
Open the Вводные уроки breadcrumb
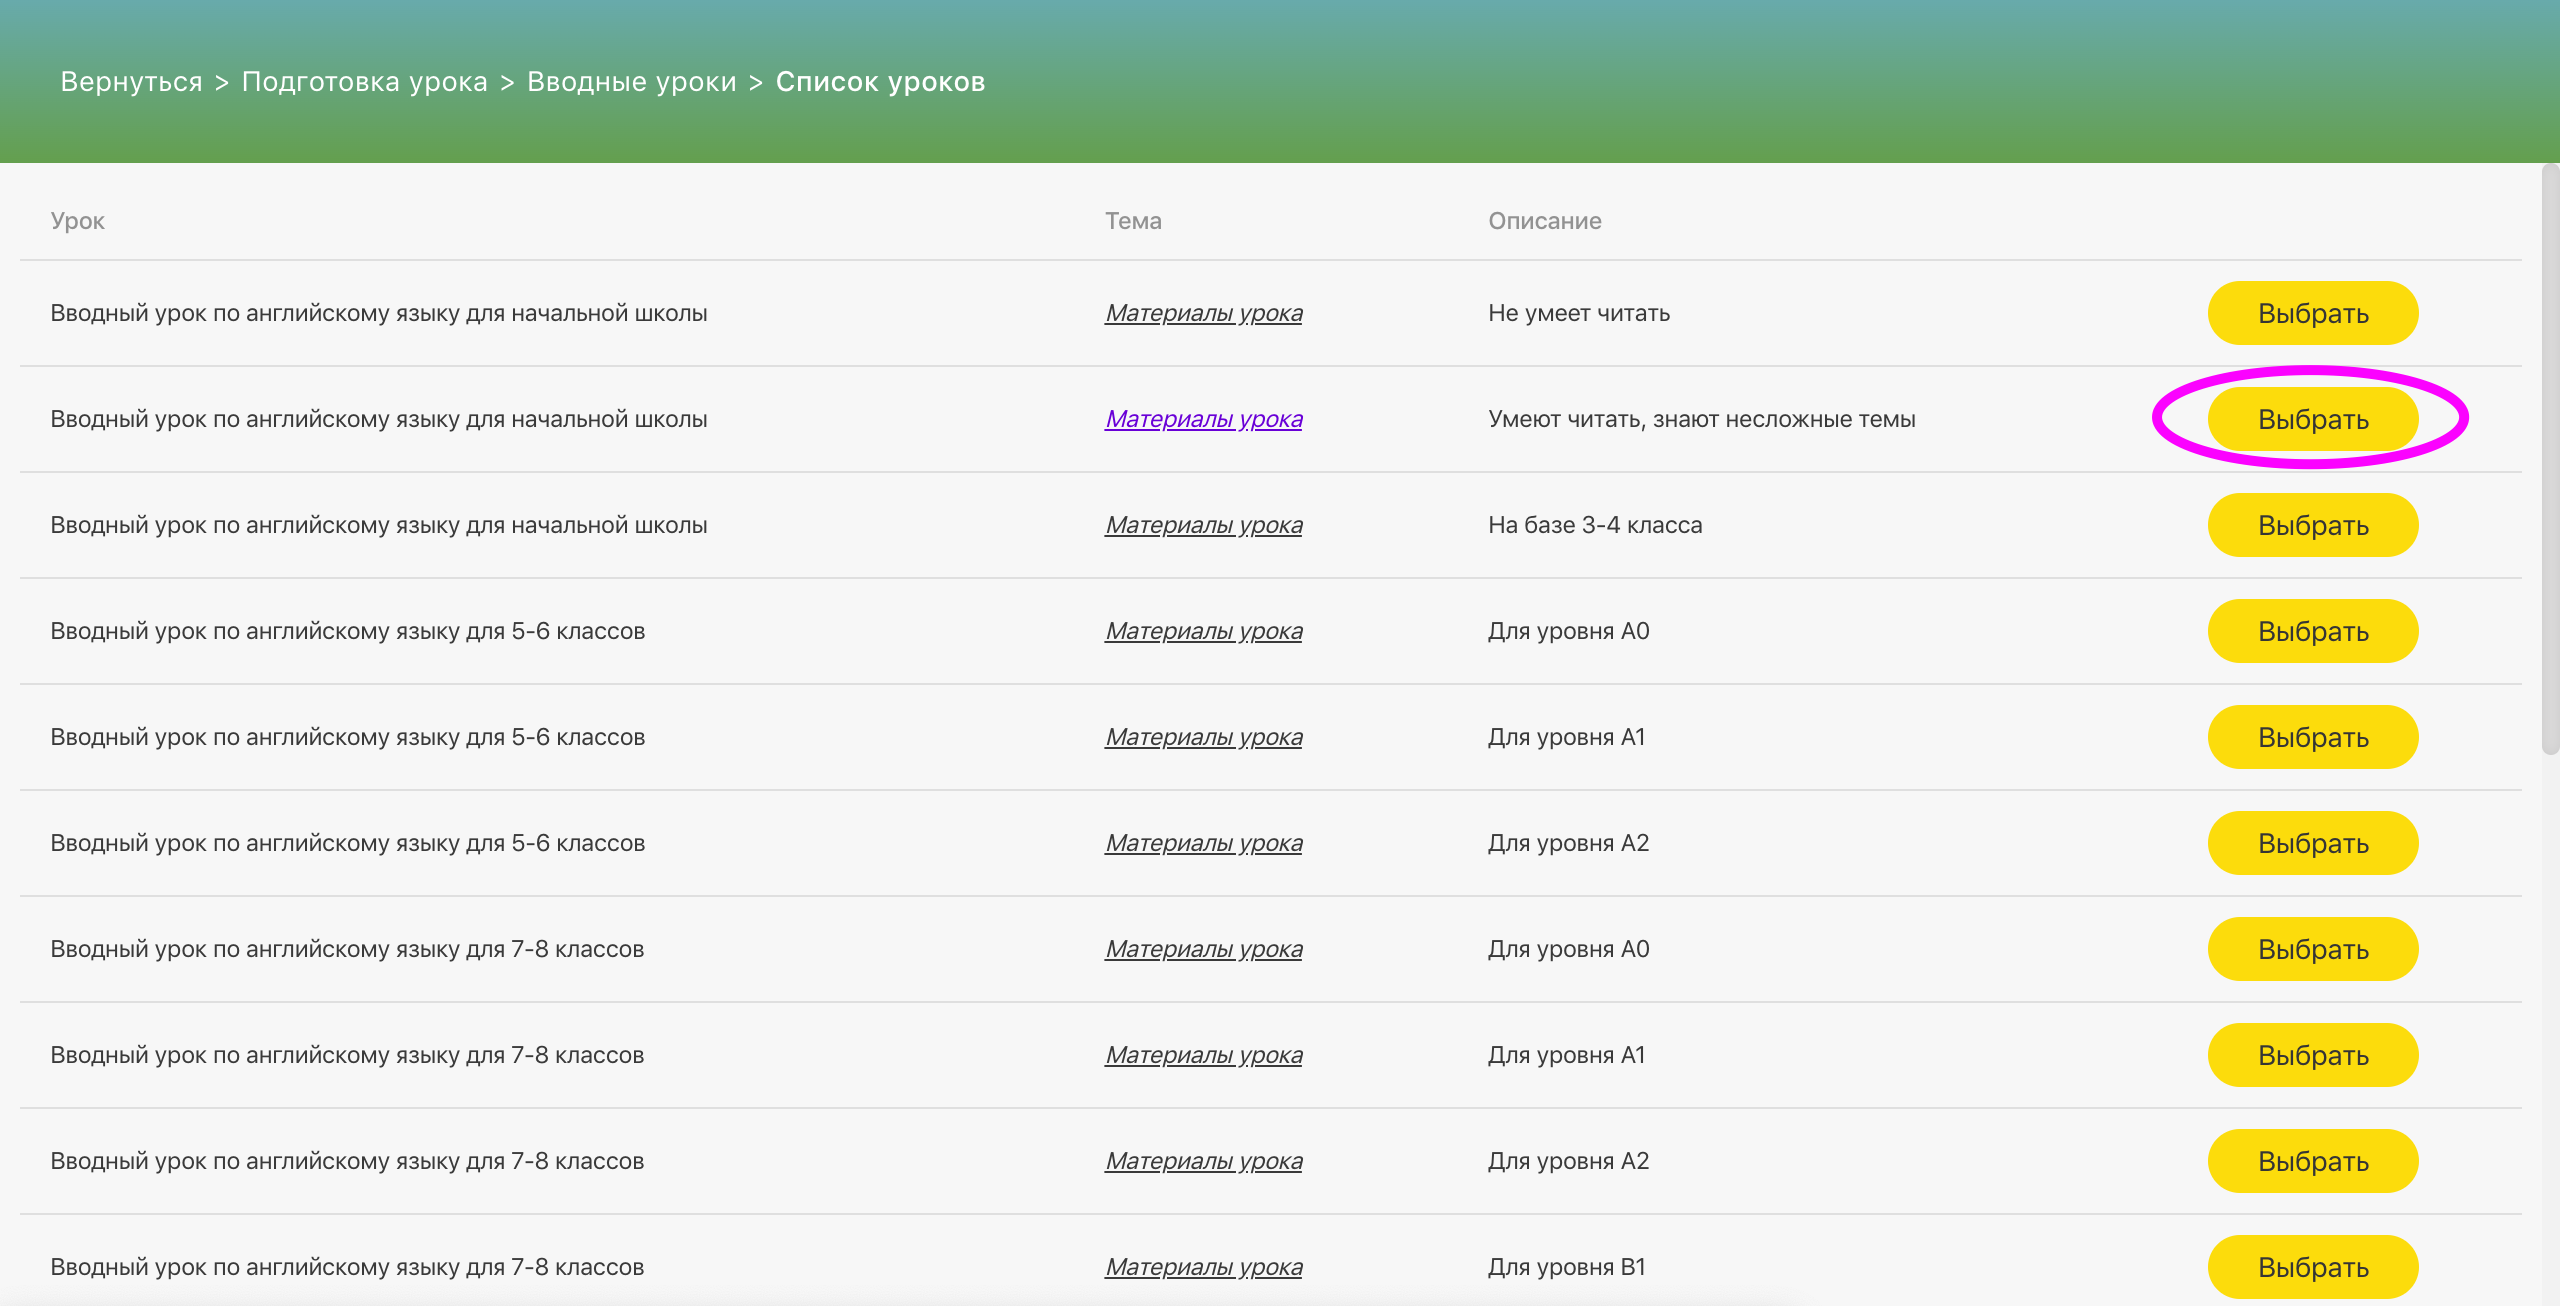pos(632,82)
